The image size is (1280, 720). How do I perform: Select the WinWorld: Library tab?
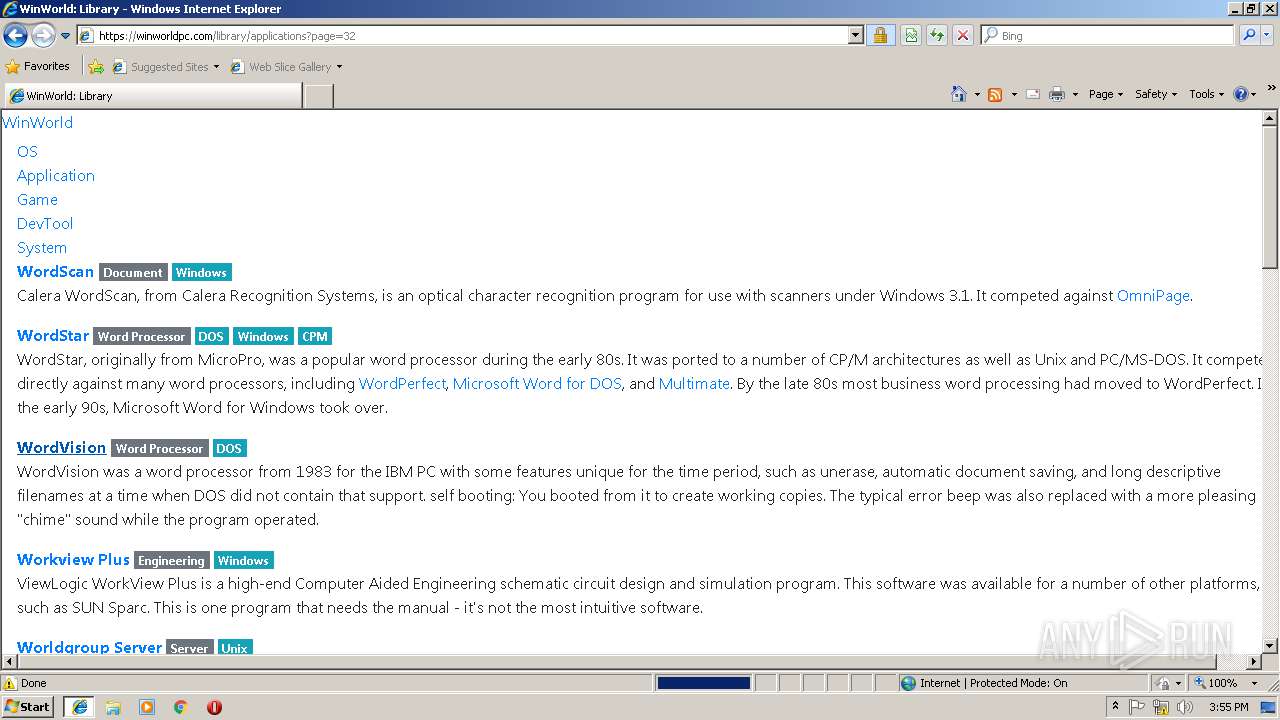[152, 96]
